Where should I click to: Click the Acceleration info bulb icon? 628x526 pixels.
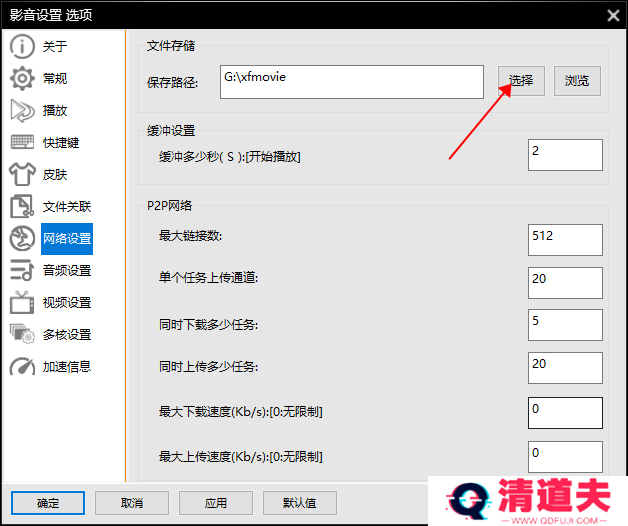coord(22,367)
